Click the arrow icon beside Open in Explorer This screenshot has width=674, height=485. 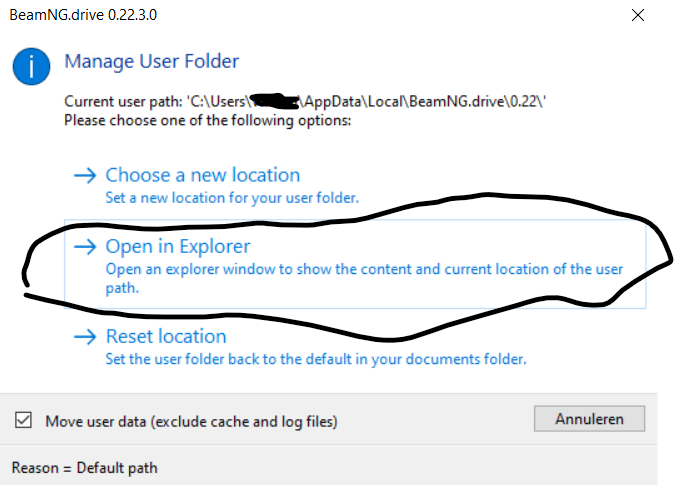pos(85,247)
